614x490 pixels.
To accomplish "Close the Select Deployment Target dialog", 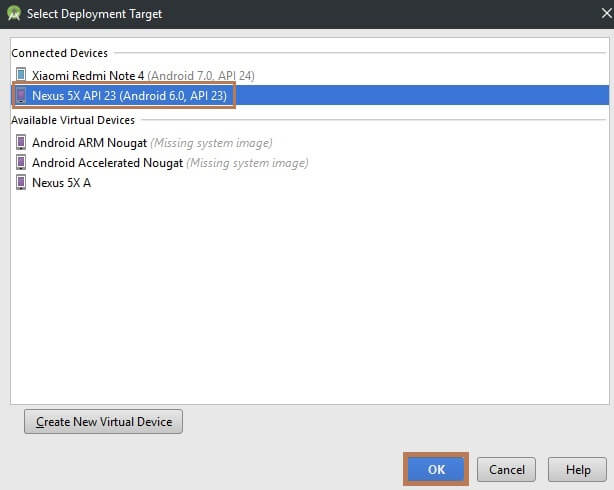I will click(607, 13).
